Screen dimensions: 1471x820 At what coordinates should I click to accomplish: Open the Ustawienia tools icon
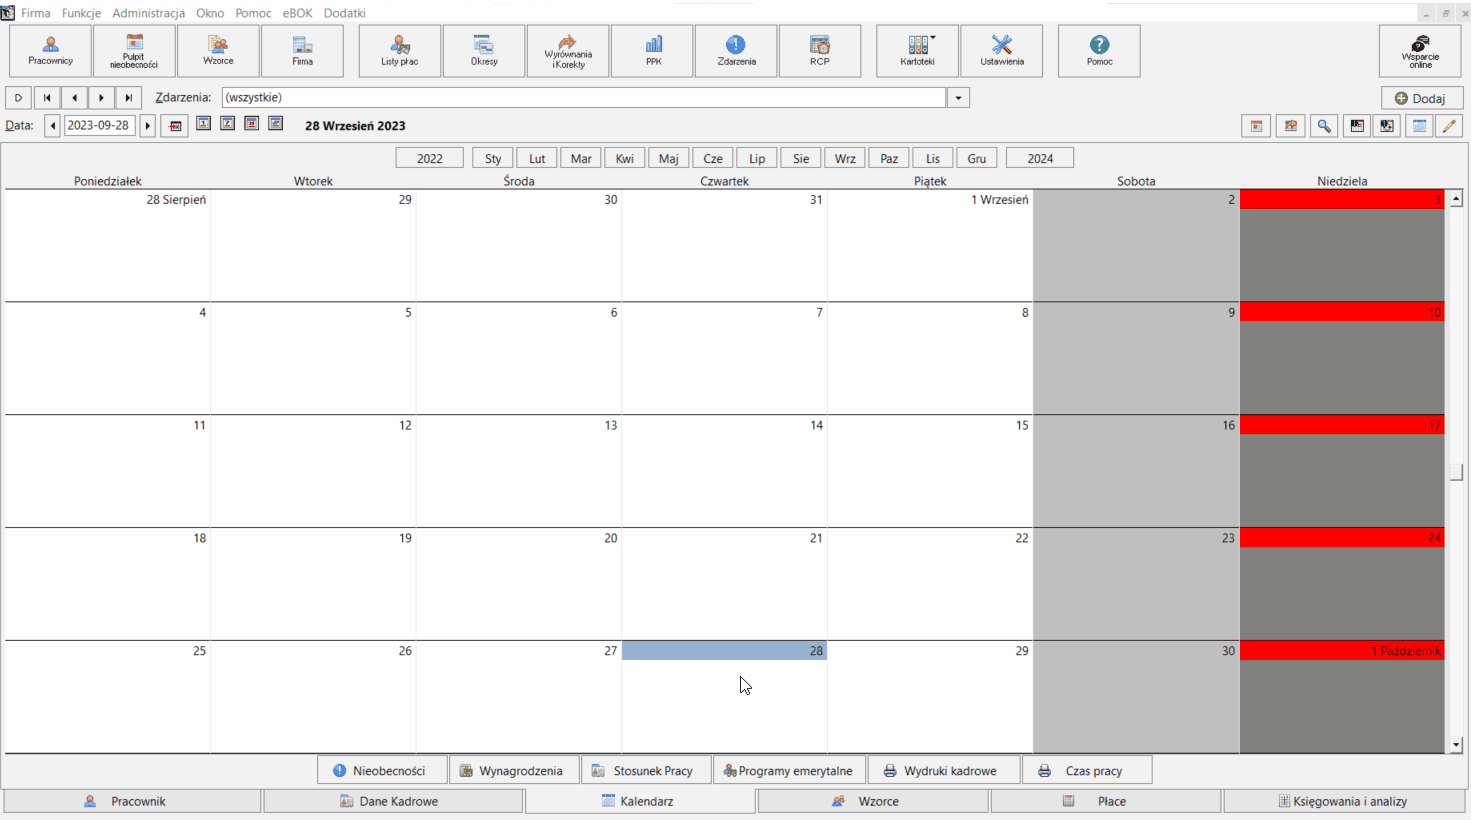[x=1002, y=51]
